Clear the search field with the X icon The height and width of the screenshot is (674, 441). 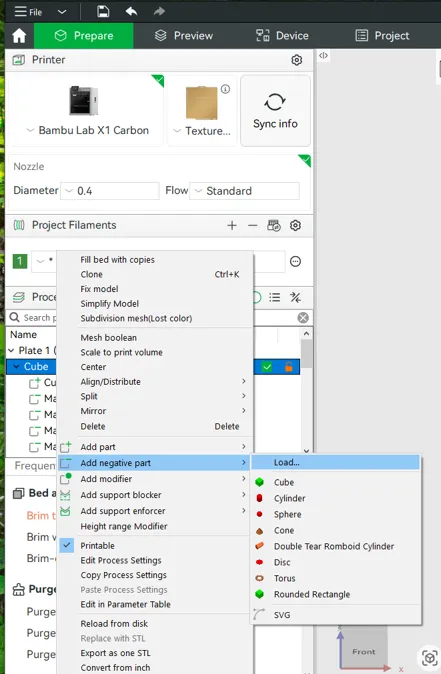[303, 318]
